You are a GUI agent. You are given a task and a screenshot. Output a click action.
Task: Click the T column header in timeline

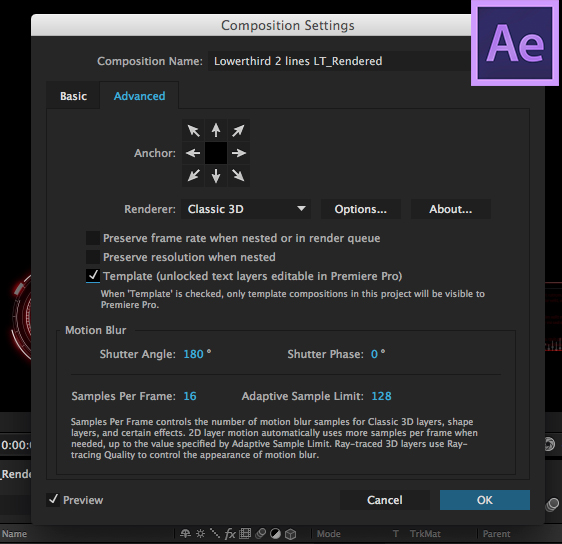coord(396,534)
